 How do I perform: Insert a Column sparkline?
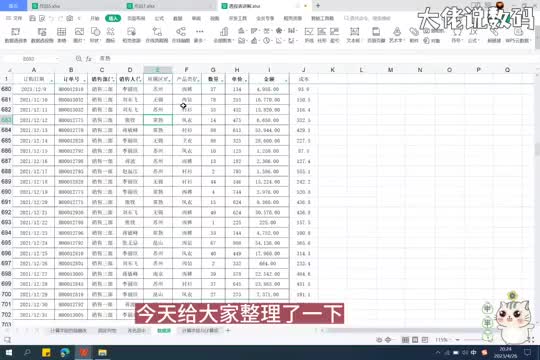point(322,35)
